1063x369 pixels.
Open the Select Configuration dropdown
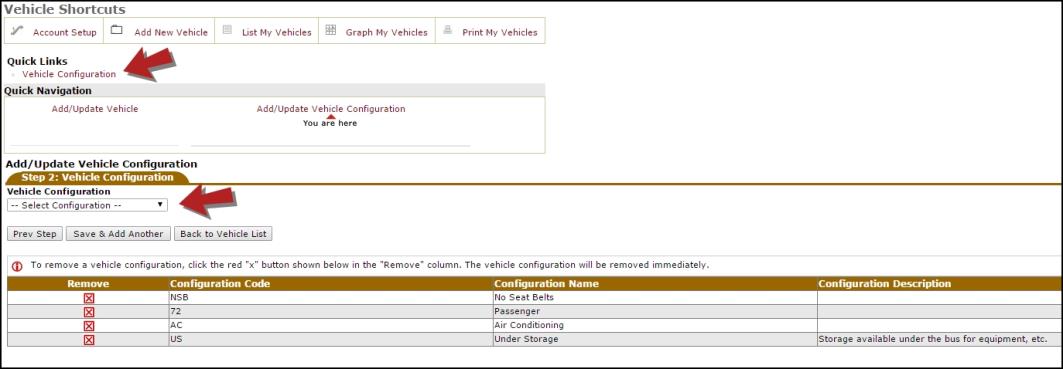(87, 205)
